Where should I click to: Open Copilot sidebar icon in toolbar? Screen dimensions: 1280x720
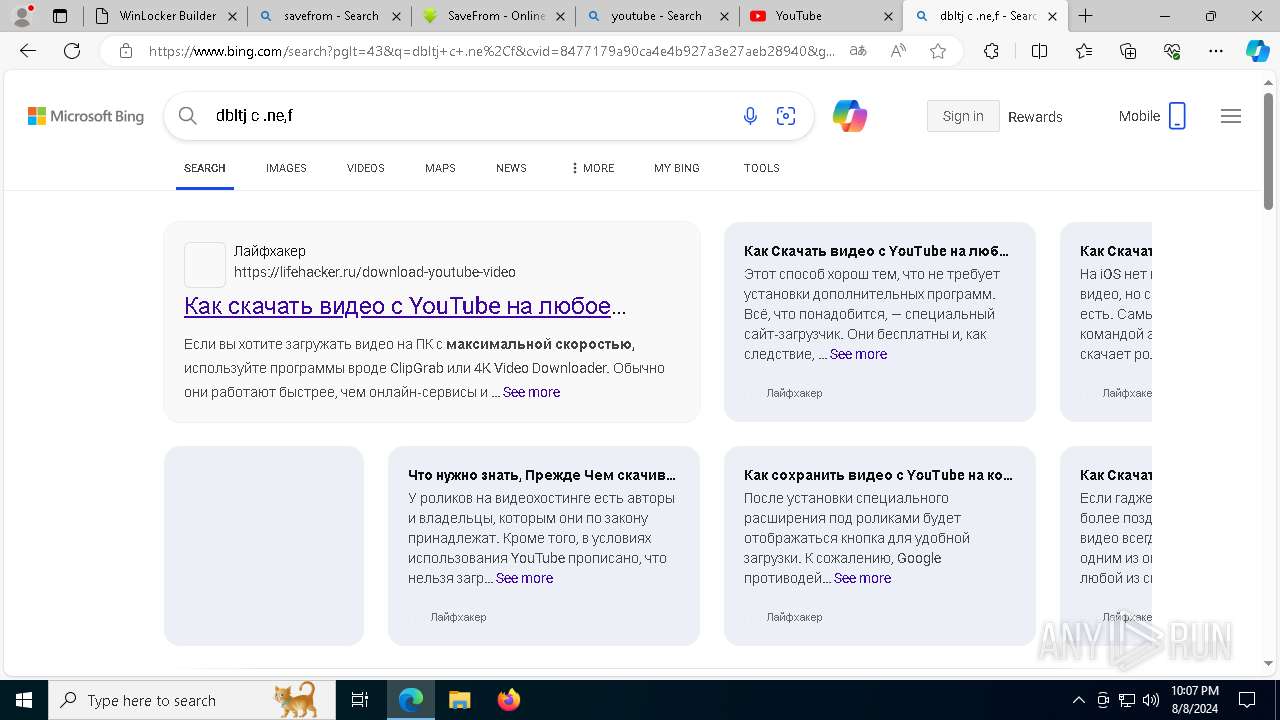(x=1257, y=51)
